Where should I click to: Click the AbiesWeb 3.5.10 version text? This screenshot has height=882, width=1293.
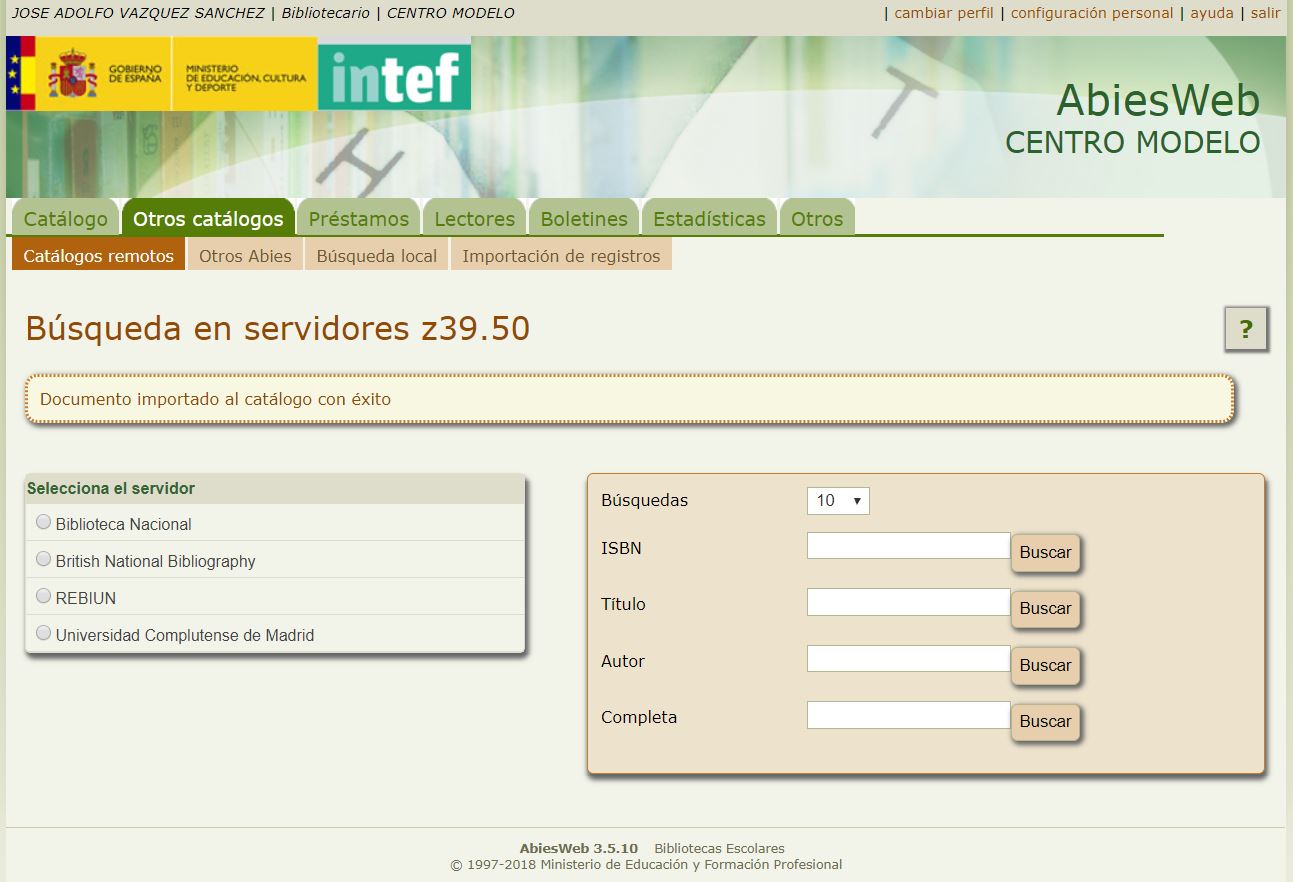(578, 848)
